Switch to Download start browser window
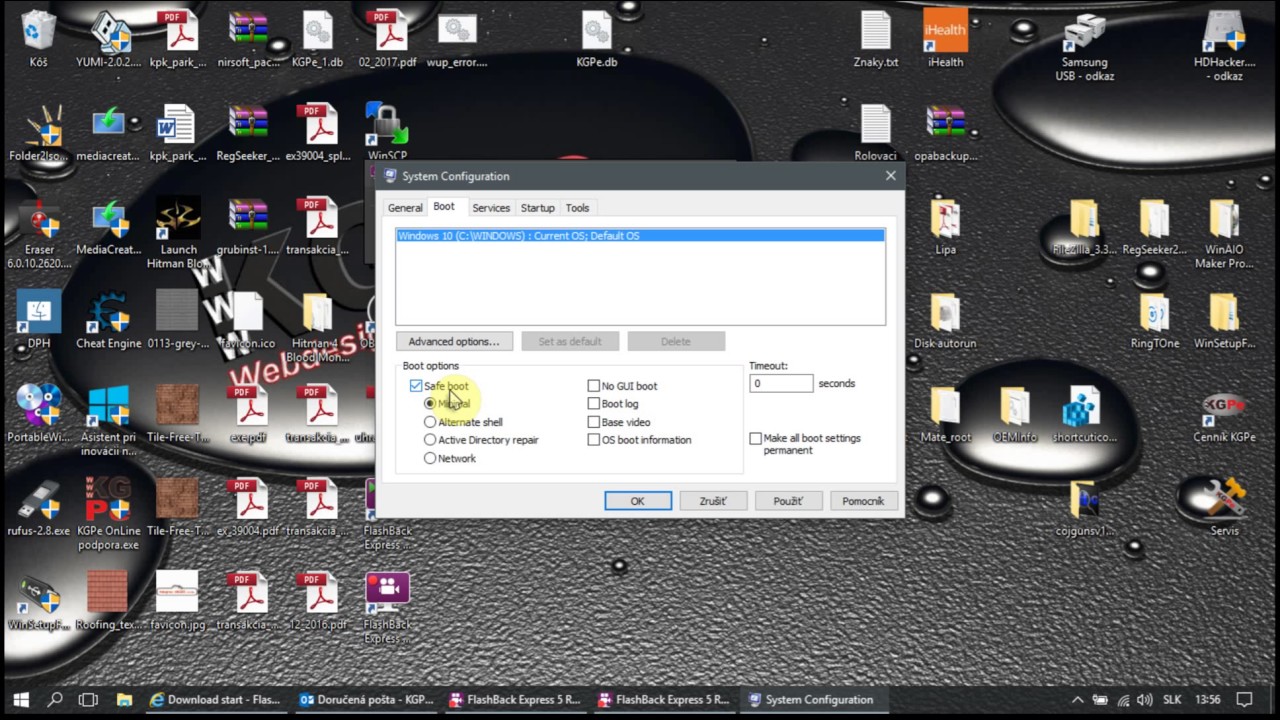This screenshot has width=1280, height=720. click(x=216, y=700)
